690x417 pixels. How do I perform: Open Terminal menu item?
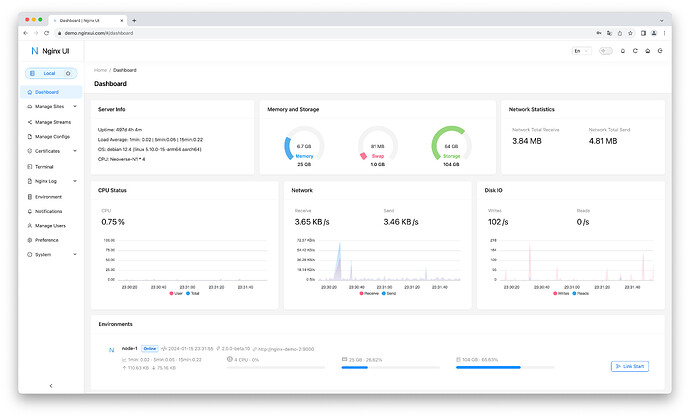[x=51, y=167]
